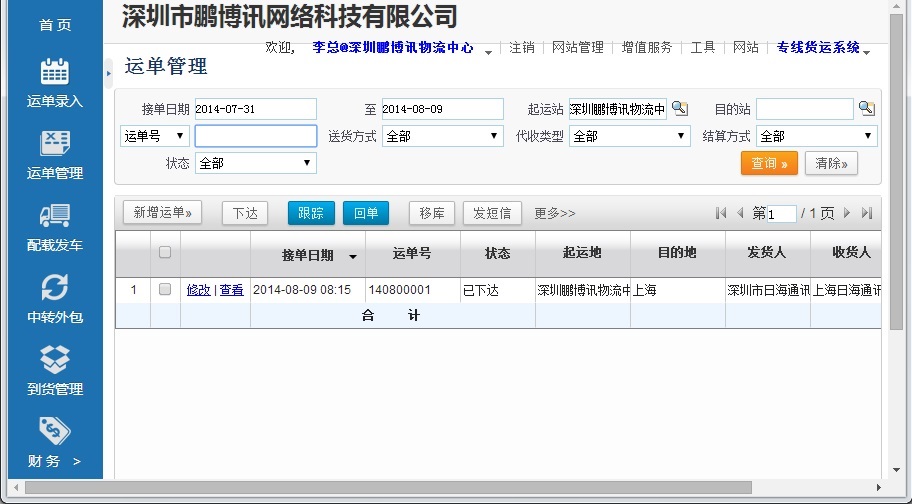Open the 送货方式 dropdown
Viewport: 912px width, 504px height.
(x=443, y=136)
